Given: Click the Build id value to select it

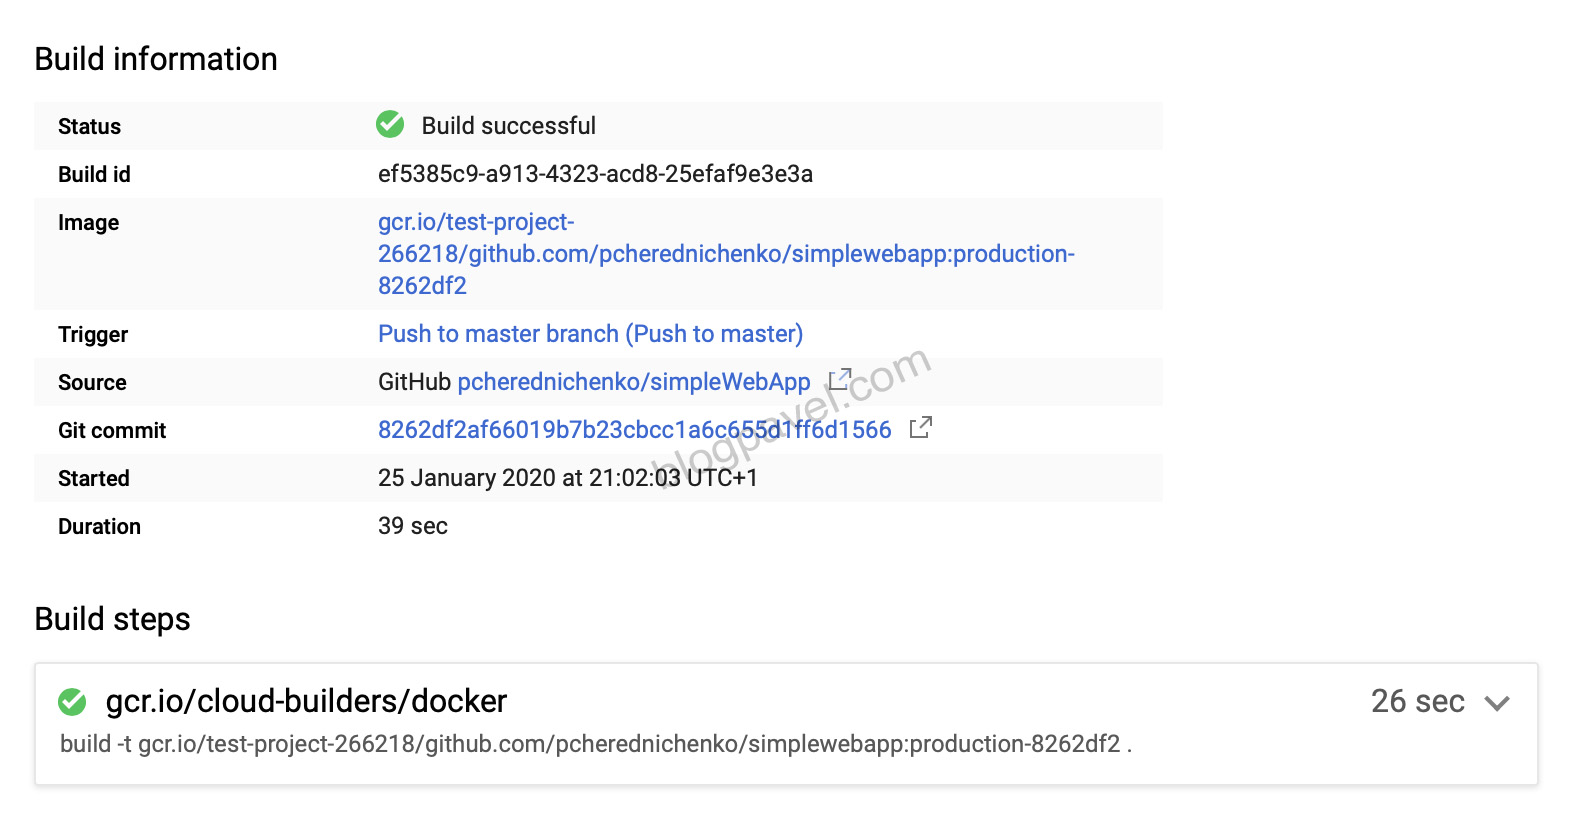Looking at the screenshot, I should (x=595, y=173).
